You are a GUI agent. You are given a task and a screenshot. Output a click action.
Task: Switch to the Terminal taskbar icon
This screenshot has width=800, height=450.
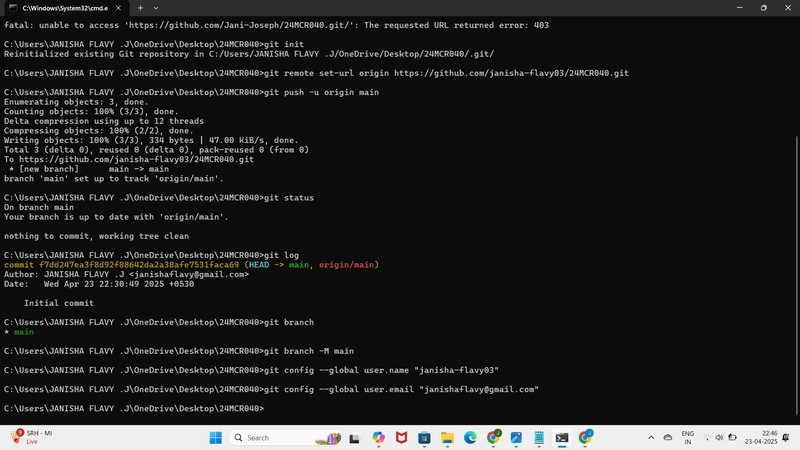(562, 438)
